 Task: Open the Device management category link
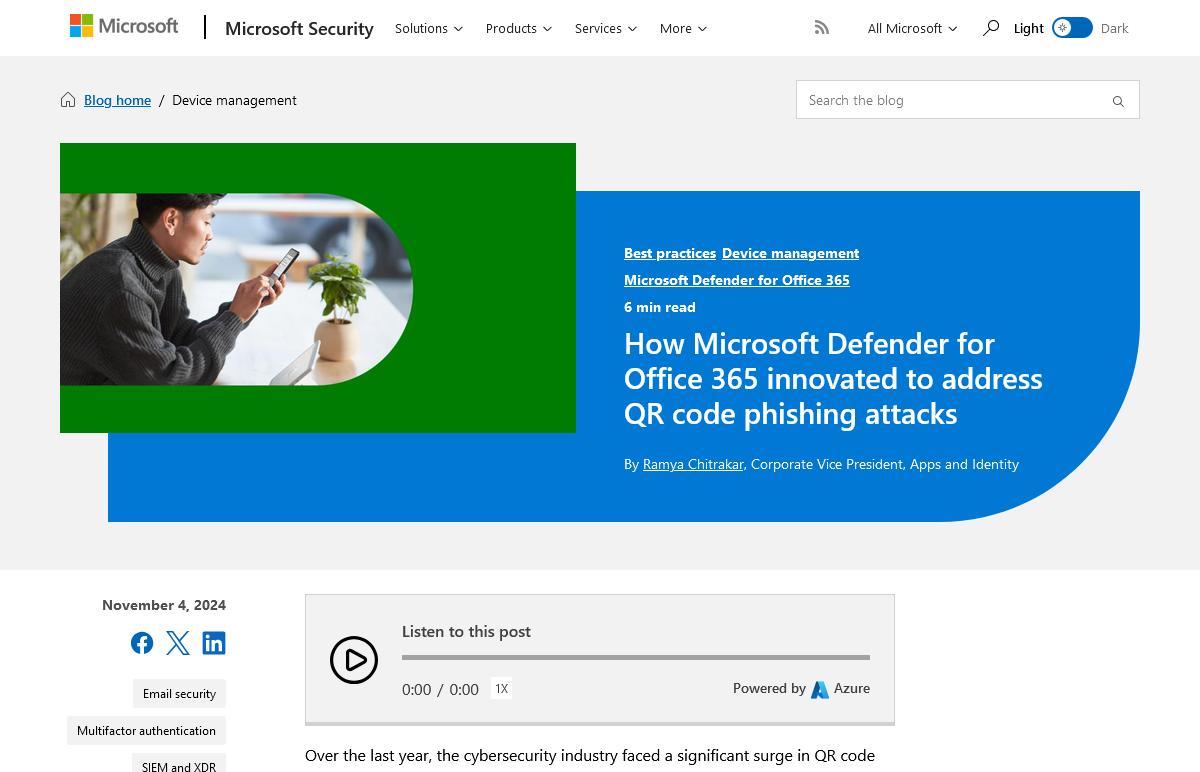(x=790, y=253)
